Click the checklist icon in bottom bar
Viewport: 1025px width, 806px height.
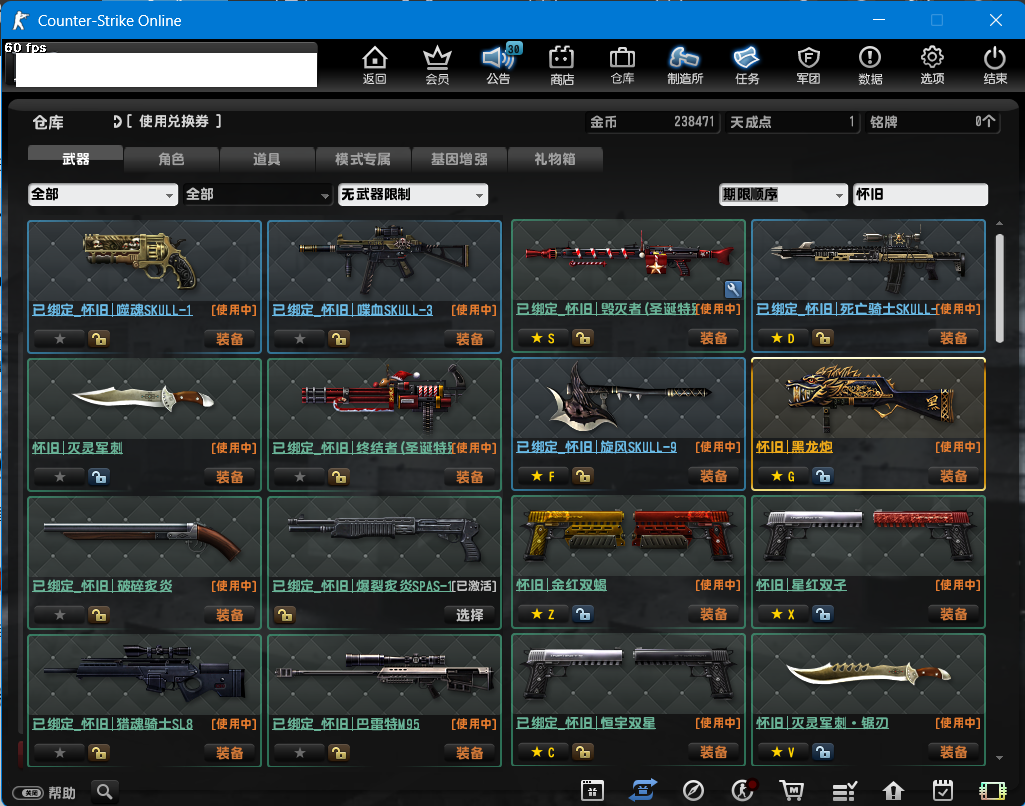tap(844, 790)
